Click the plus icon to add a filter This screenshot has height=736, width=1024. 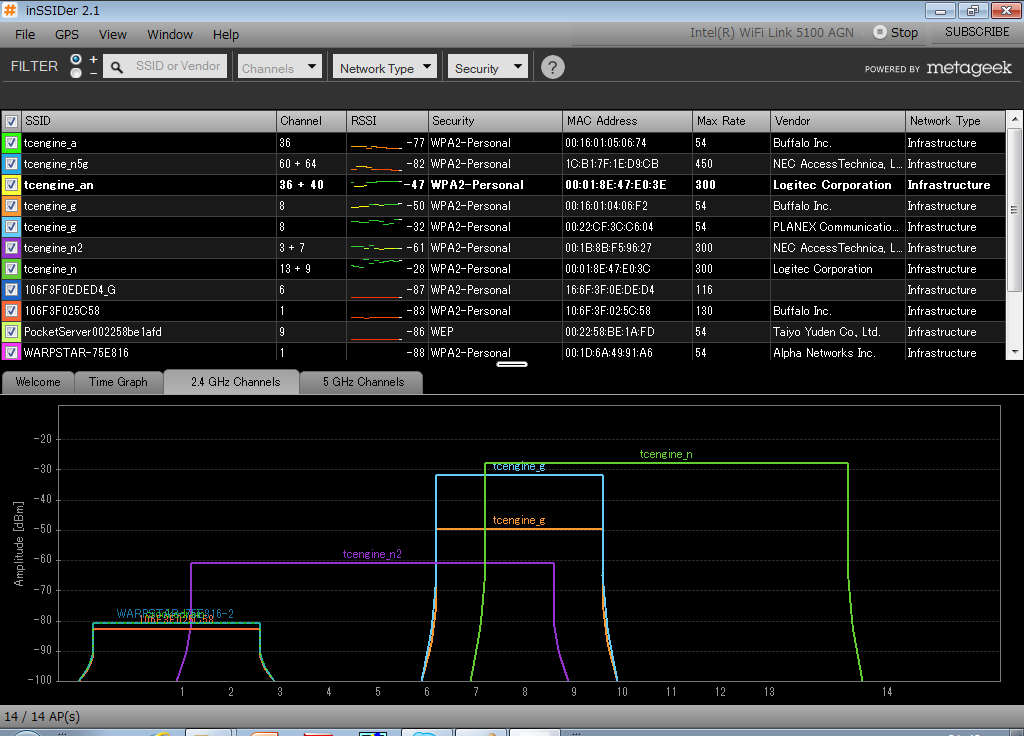(93, 59)
